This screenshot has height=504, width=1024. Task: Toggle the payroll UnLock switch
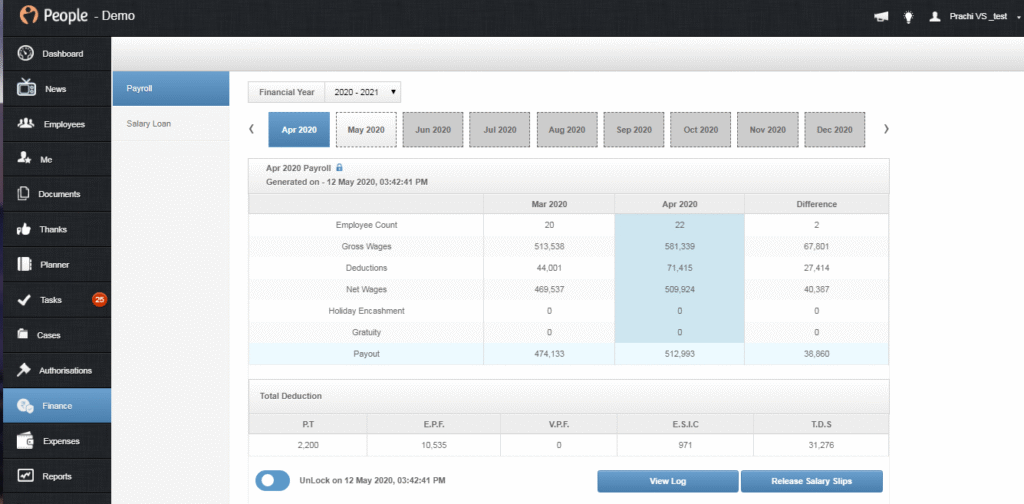click(x=272, y=480)
